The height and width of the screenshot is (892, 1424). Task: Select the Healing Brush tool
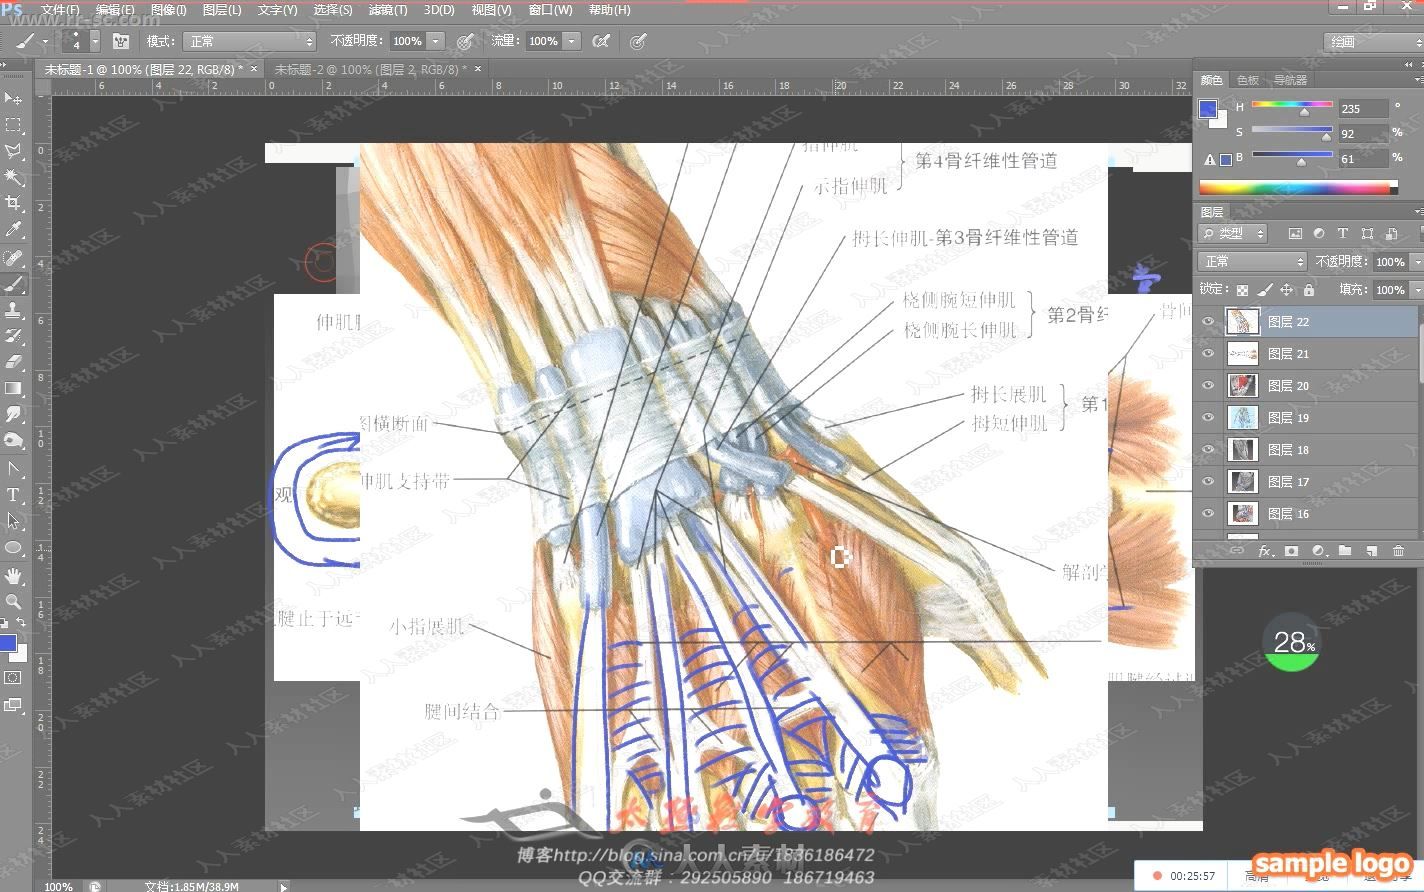pos(13,258)
